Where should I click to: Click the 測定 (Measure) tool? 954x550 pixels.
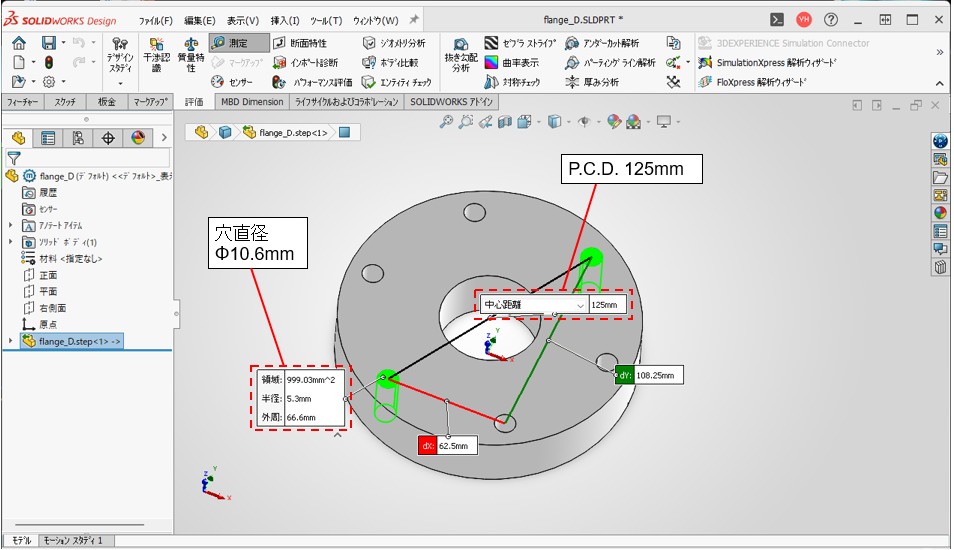239,43
